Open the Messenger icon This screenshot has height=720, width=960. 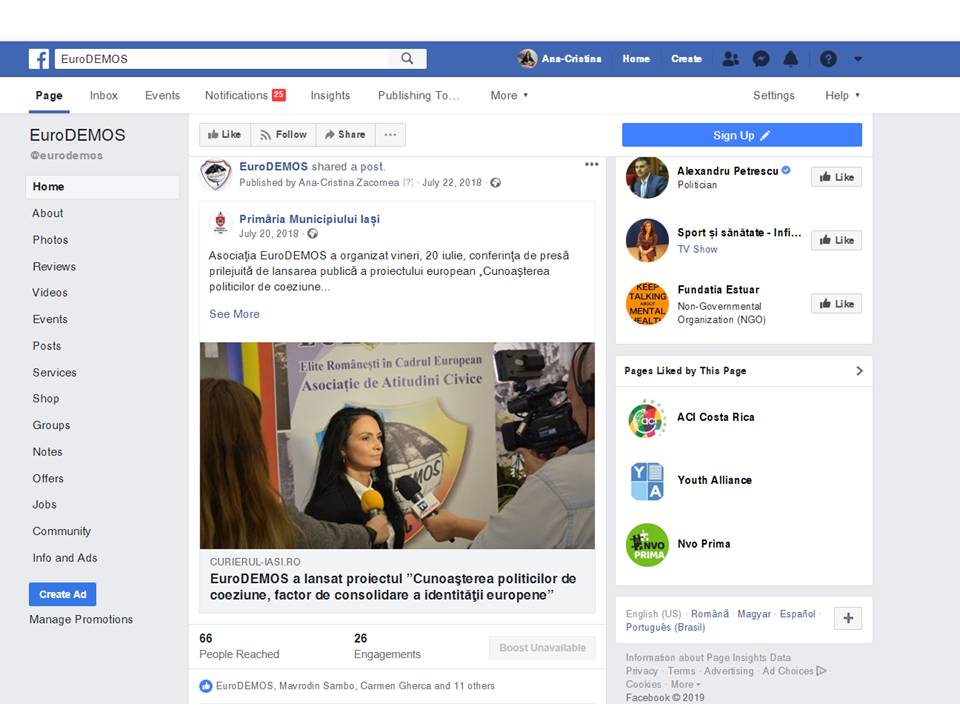pos(761,59)
